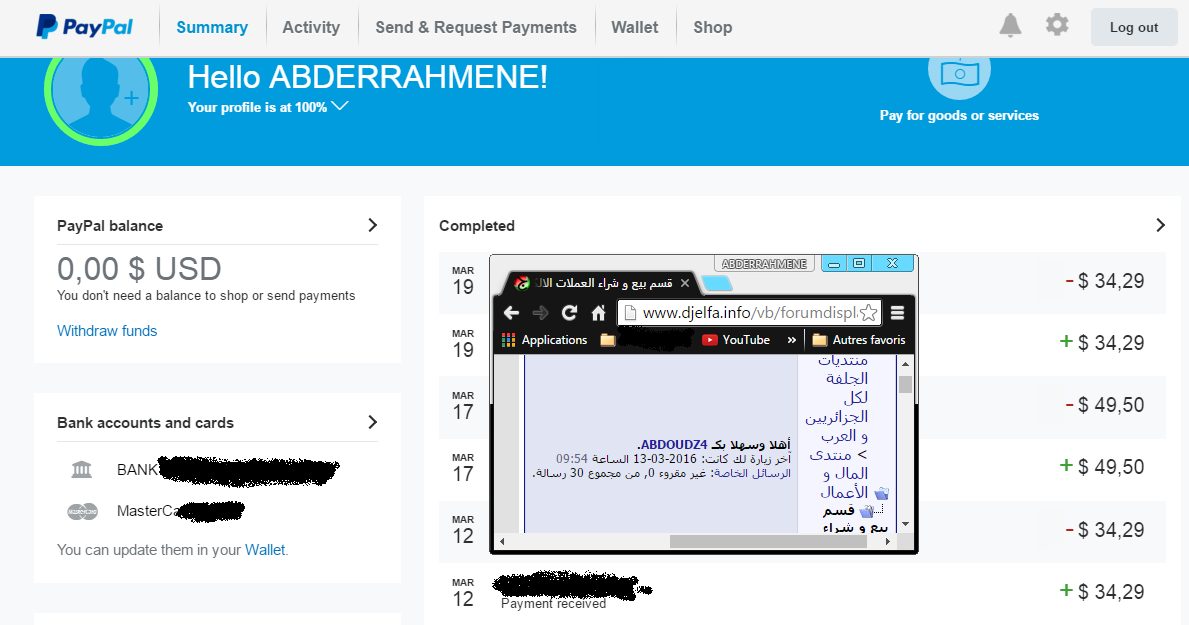Open the YouTube bookmark
The width and height of the screenshot is (1189, 625).
click(736, 340)
